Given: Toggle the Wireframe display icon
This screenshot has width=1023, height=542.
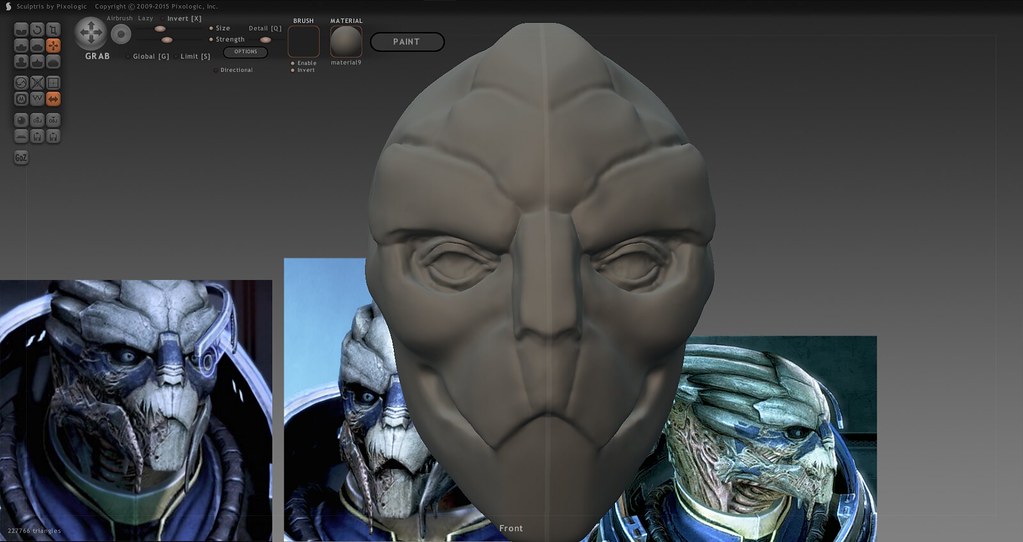Looking at the screenshot, I should pyautogui.click(x=37, y=99).
